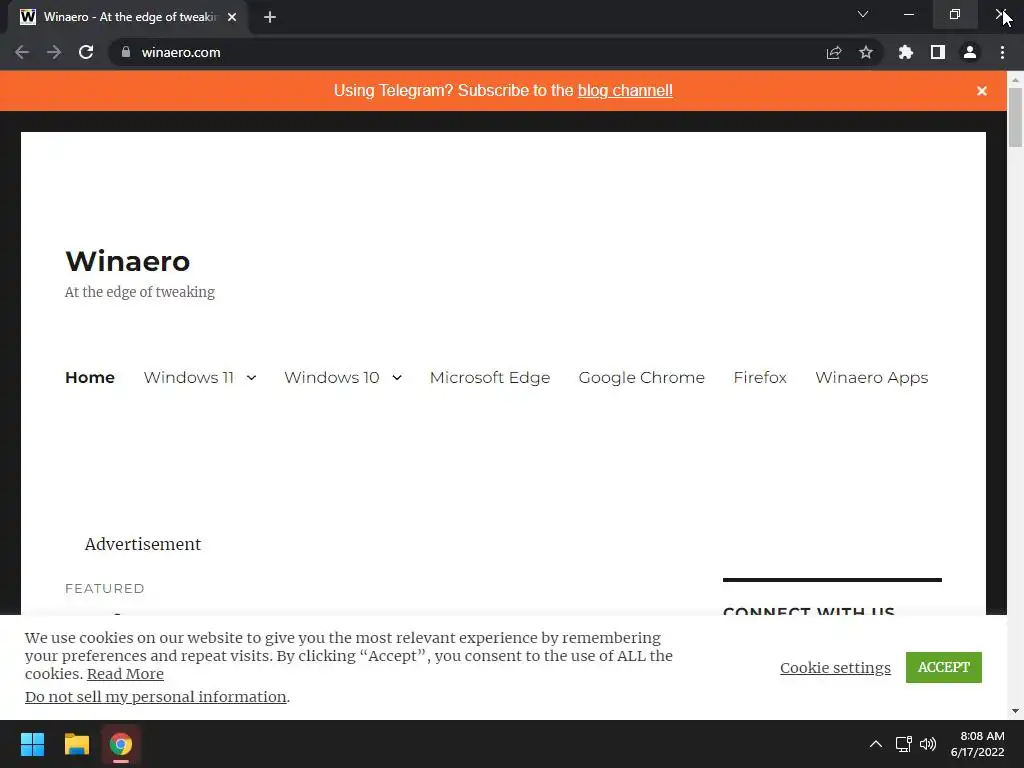Click the Winaero site title

point(128,261)
